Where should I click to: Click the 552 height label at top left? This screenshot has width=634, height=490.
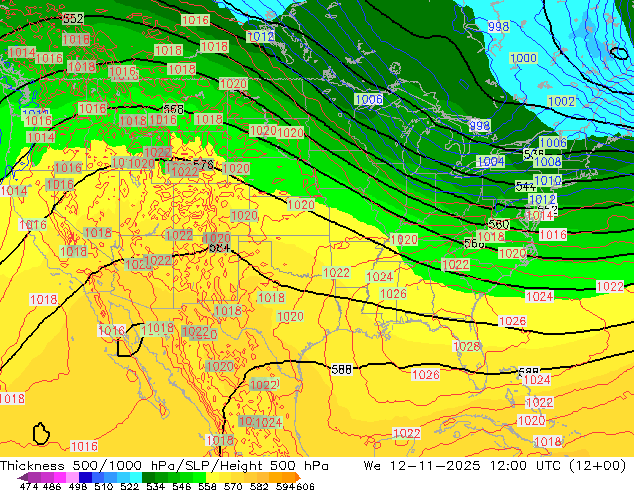click(73, 18)
